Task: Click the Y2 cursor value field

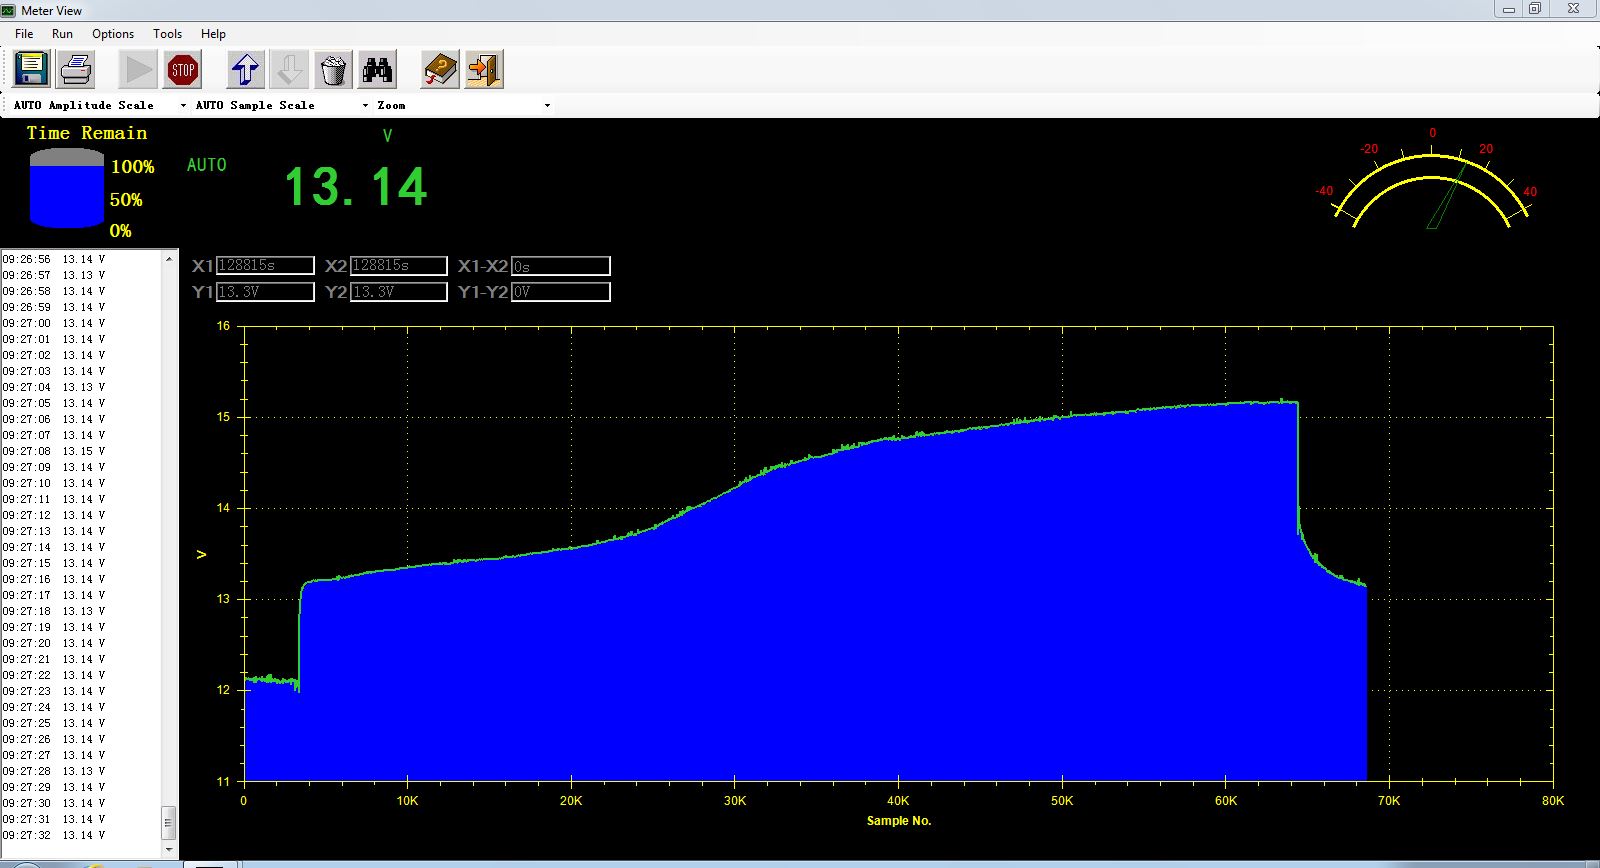Action: point(398,292)
